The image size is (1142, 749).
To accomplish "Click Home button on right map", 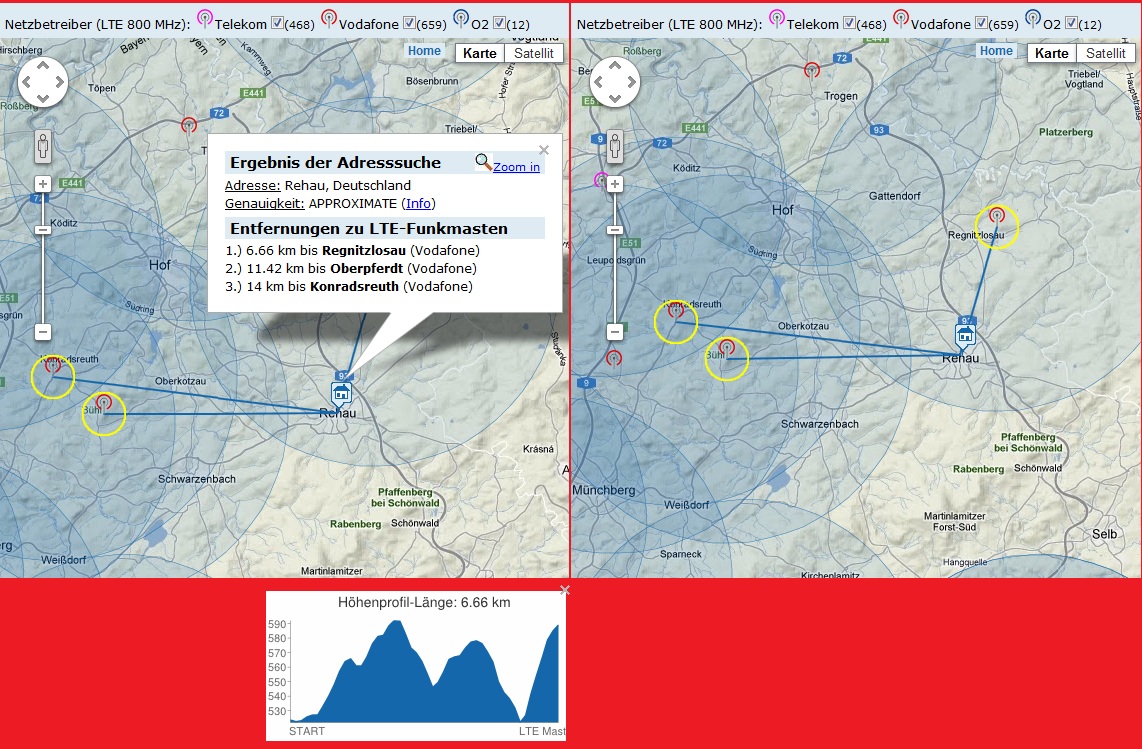I will point(996,51).
